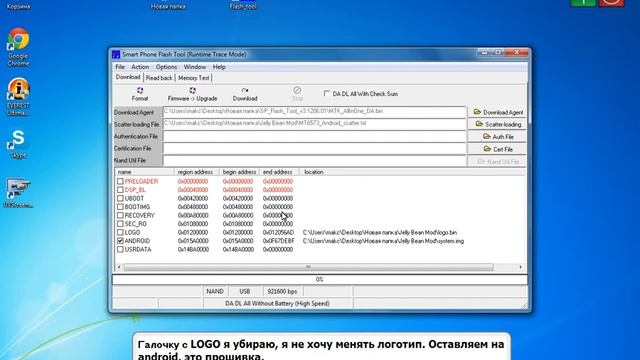Click the Nand Util File field
The image size is (640, 360).
(x=314, y=160)
